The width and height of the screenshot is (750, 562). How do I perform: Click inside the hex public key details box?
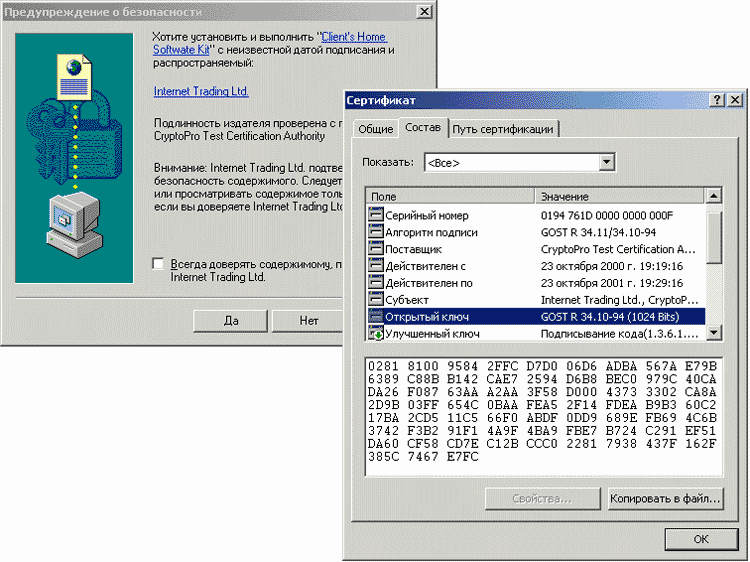pos(543,416)
